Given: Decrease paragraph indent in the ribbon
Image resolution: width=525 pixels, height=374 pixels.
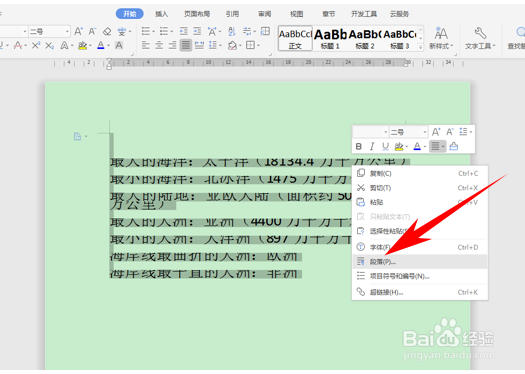Looking at the screenshot, I should [183, 31].
